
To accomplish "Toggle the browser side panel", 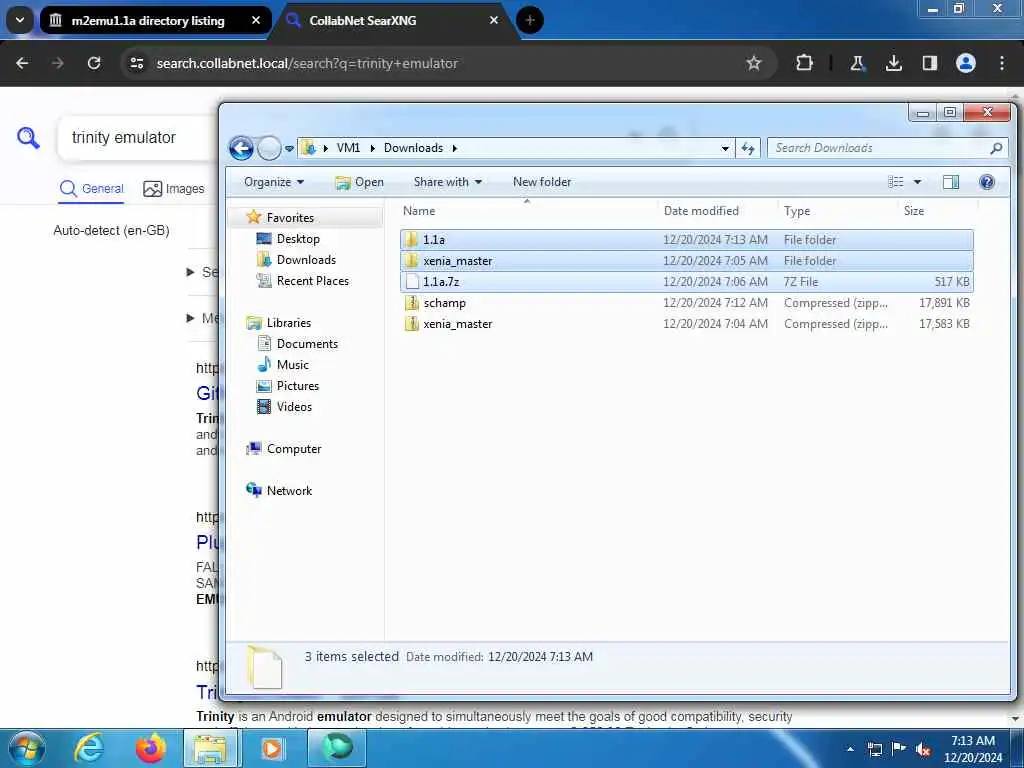I will click(x=929, y=63).
